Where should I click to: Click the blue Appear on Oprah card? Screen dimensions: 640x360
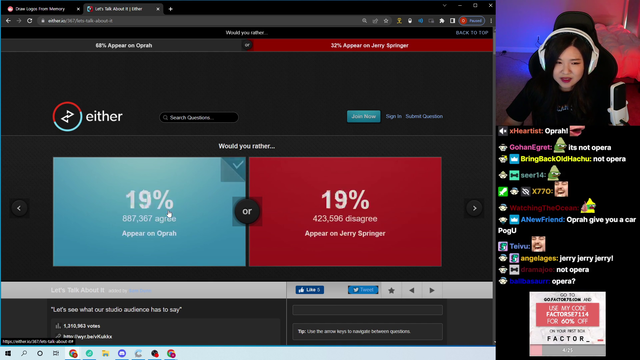coord(149,212)
